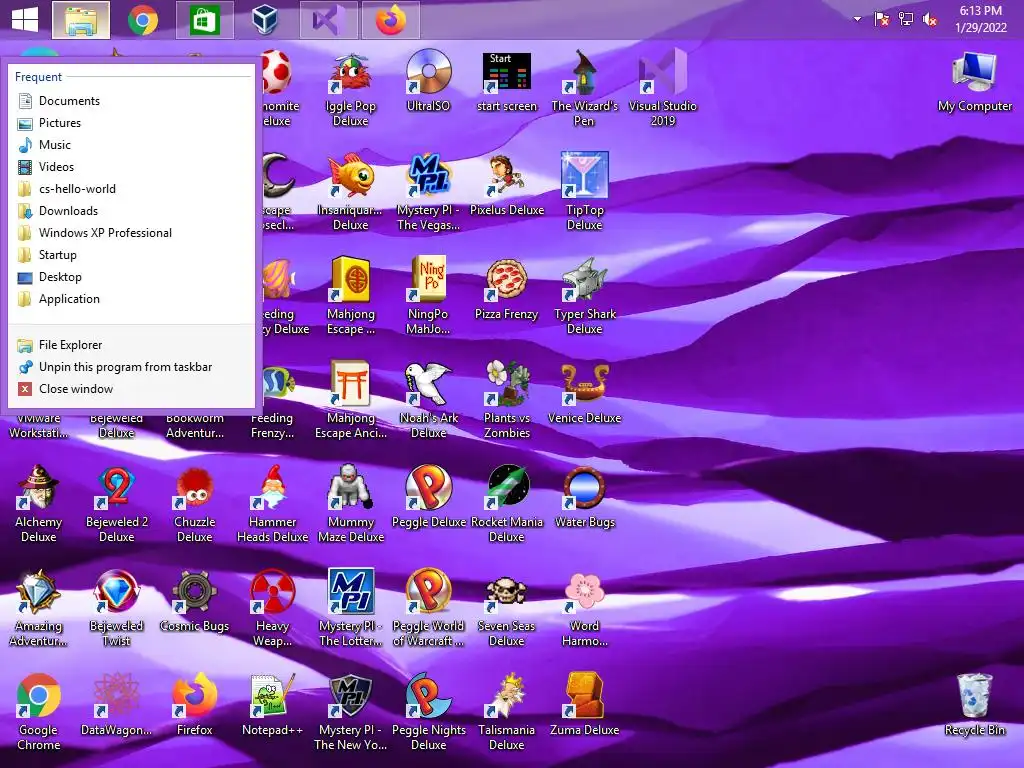The height and width of the screenshot is (768, 1024).
Task: Select the Hammer Heads Deluxe shortcut
Action: click(x=272, y=504)
